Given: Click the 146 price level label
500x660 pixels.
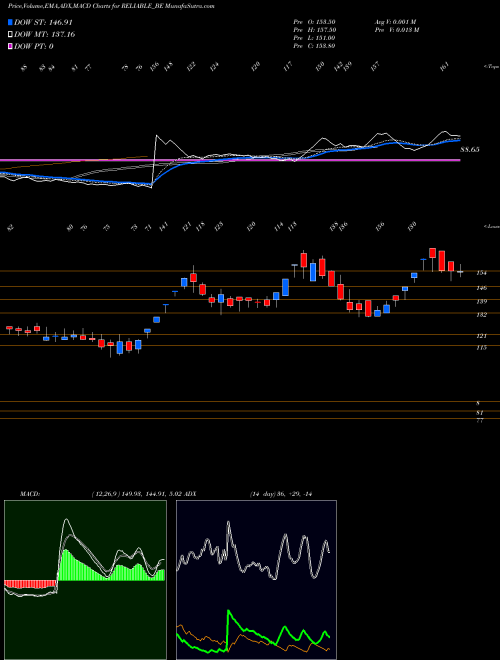Looking at the screenshot, I should tap(482, 288).
